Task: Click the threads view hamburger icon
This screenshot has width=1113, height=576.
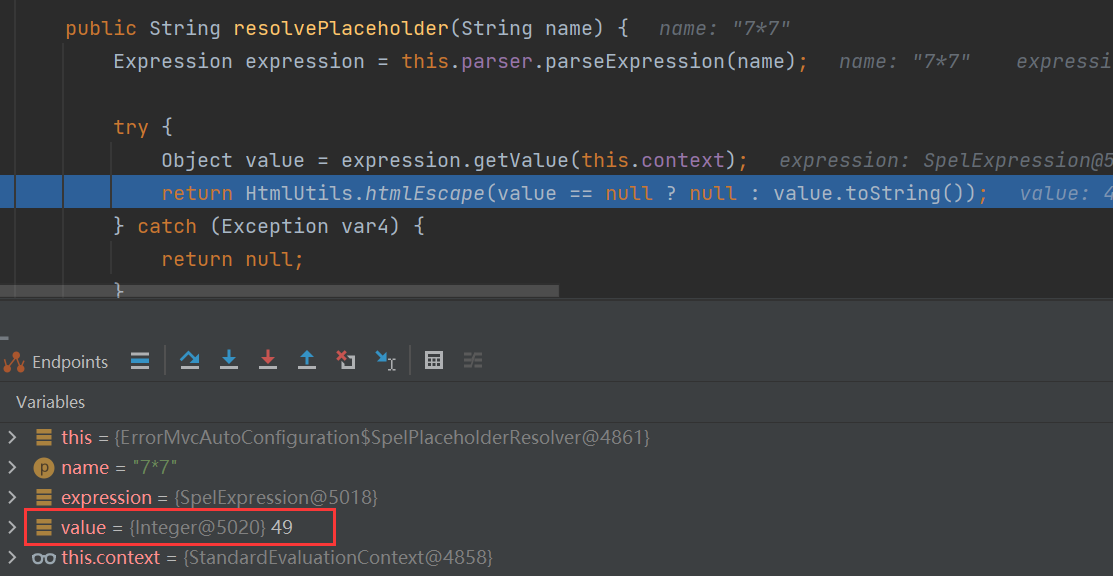Action: coord(140,360)
